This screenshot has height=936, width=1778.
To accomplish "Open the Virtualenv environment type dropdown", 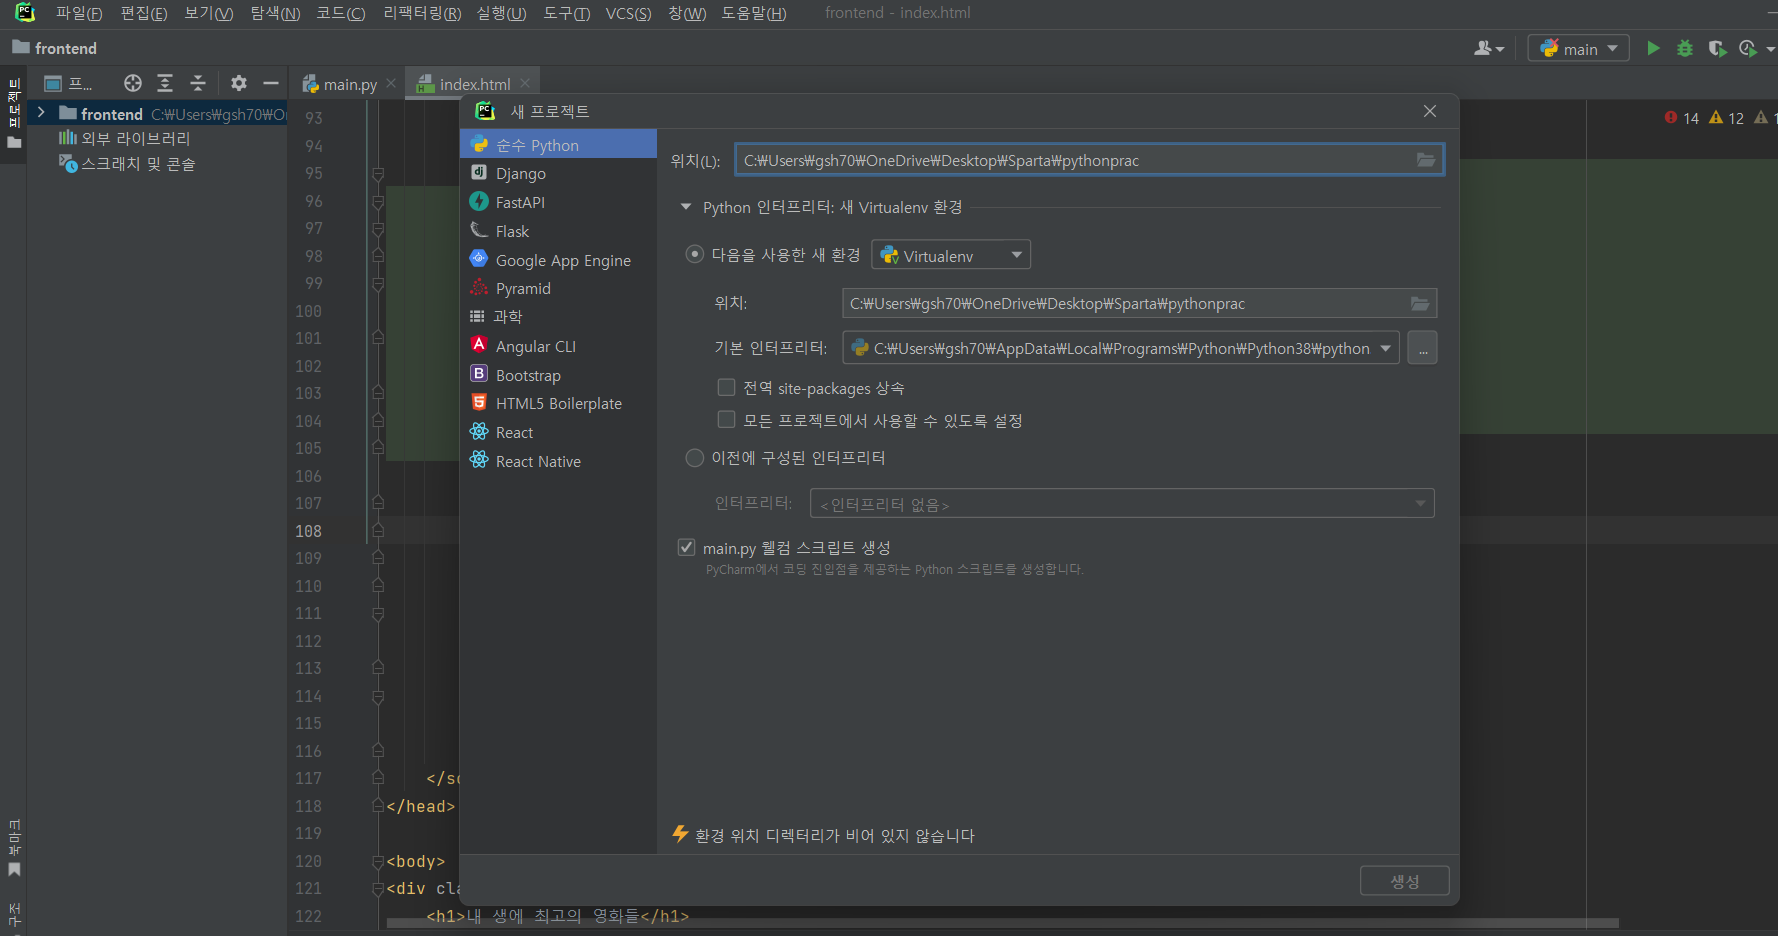I will click(x=951, y=255).
